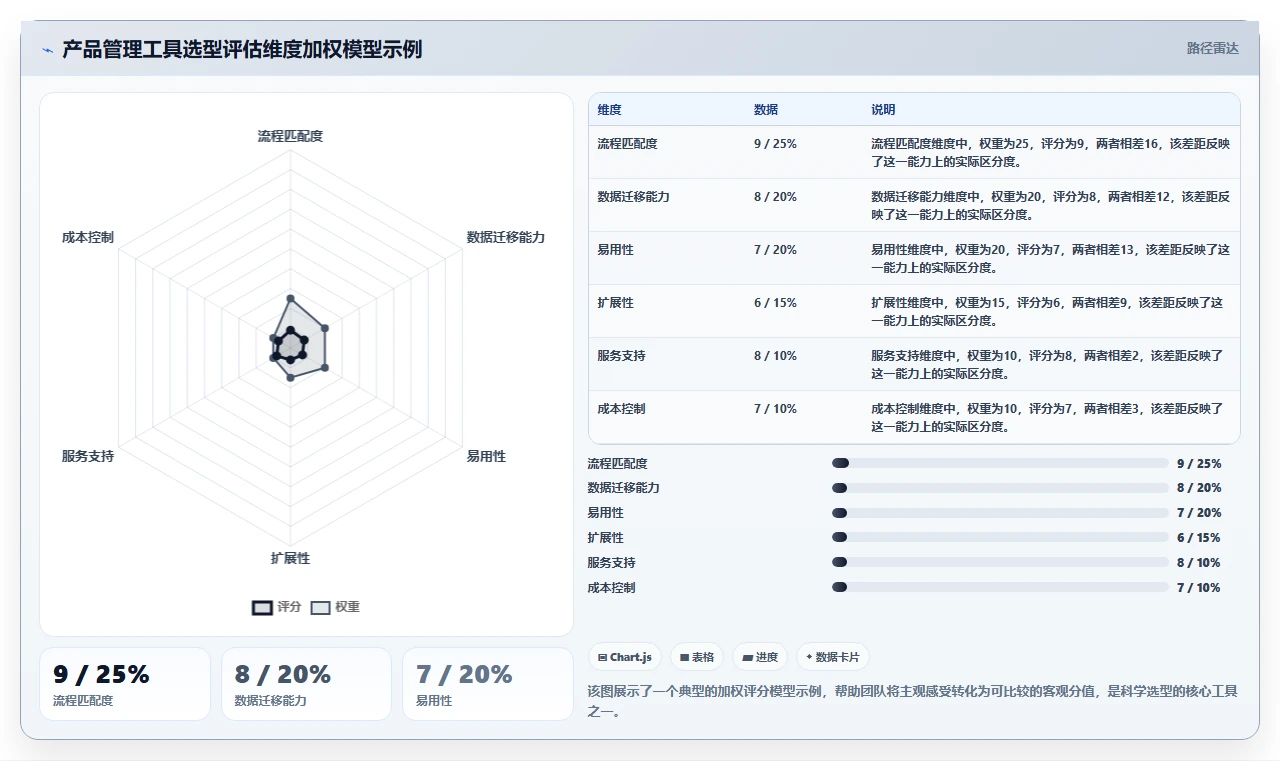The height and width of the screenshot is (761, 1280).
Task: Click the 数据 column header
Action: pyautogui.click(x=766, y=110)
